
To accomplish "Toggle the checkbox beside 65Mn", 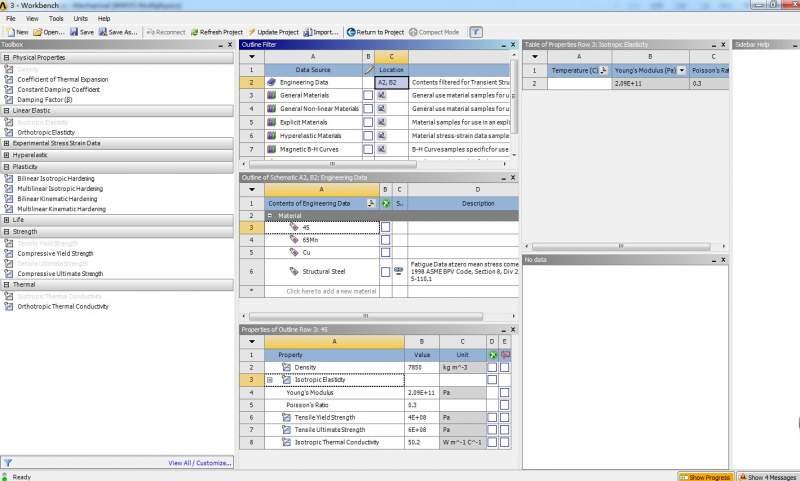I will point(386,240).
